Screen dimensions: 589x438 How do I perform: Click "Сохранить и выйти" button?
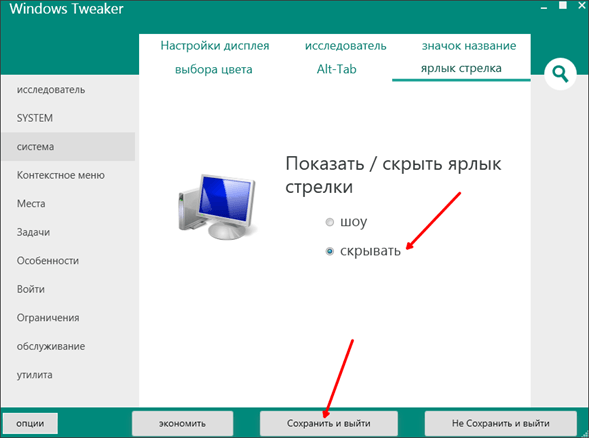click(329, 423)
